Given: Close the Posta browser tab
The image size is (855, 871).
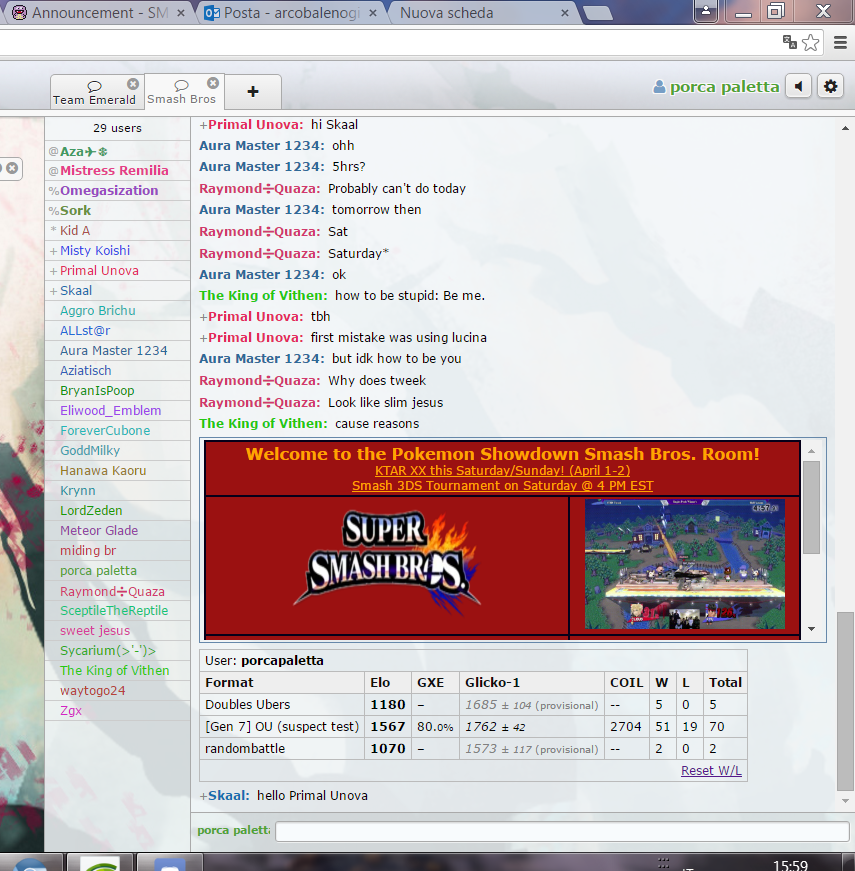Looking at the screenshot, I should pyautogui.click(x=373, y=13).
